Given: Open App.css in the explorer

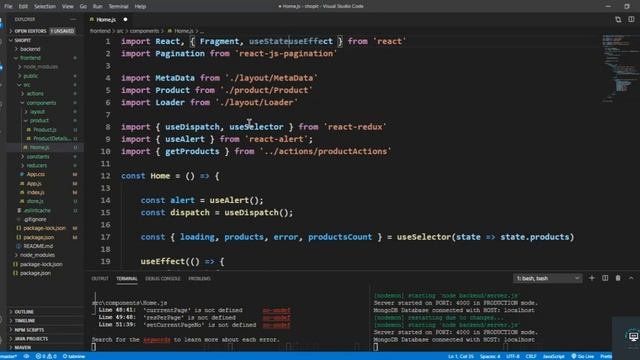Looking at the screenshot, I should (36, 174).
